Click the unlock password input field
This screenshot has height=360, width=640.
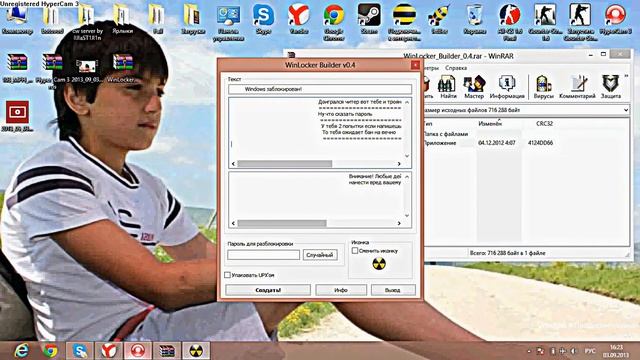pos(264,255)
